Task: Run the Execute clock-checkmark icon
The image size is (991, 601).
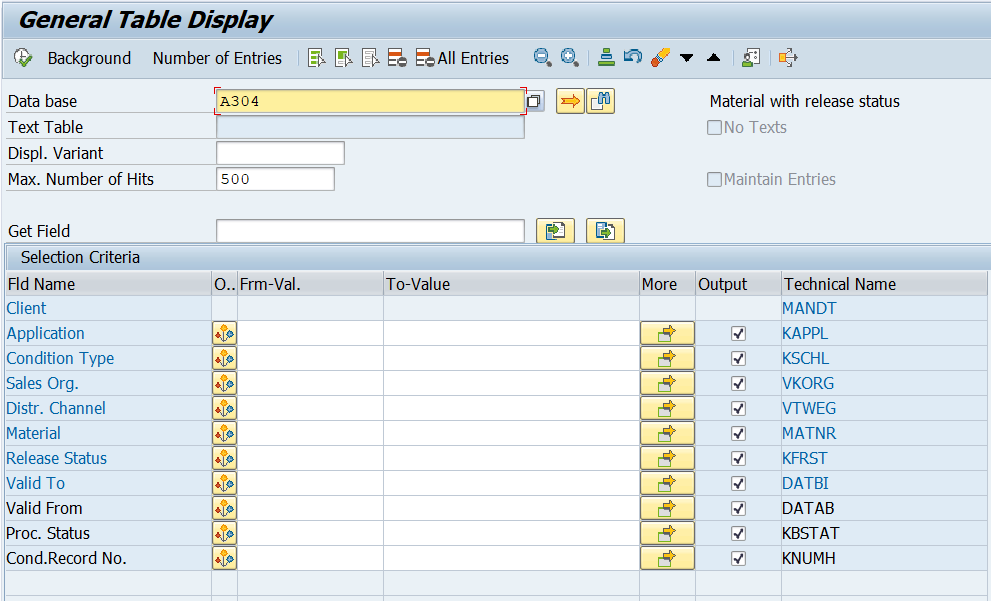Action: 23,58
